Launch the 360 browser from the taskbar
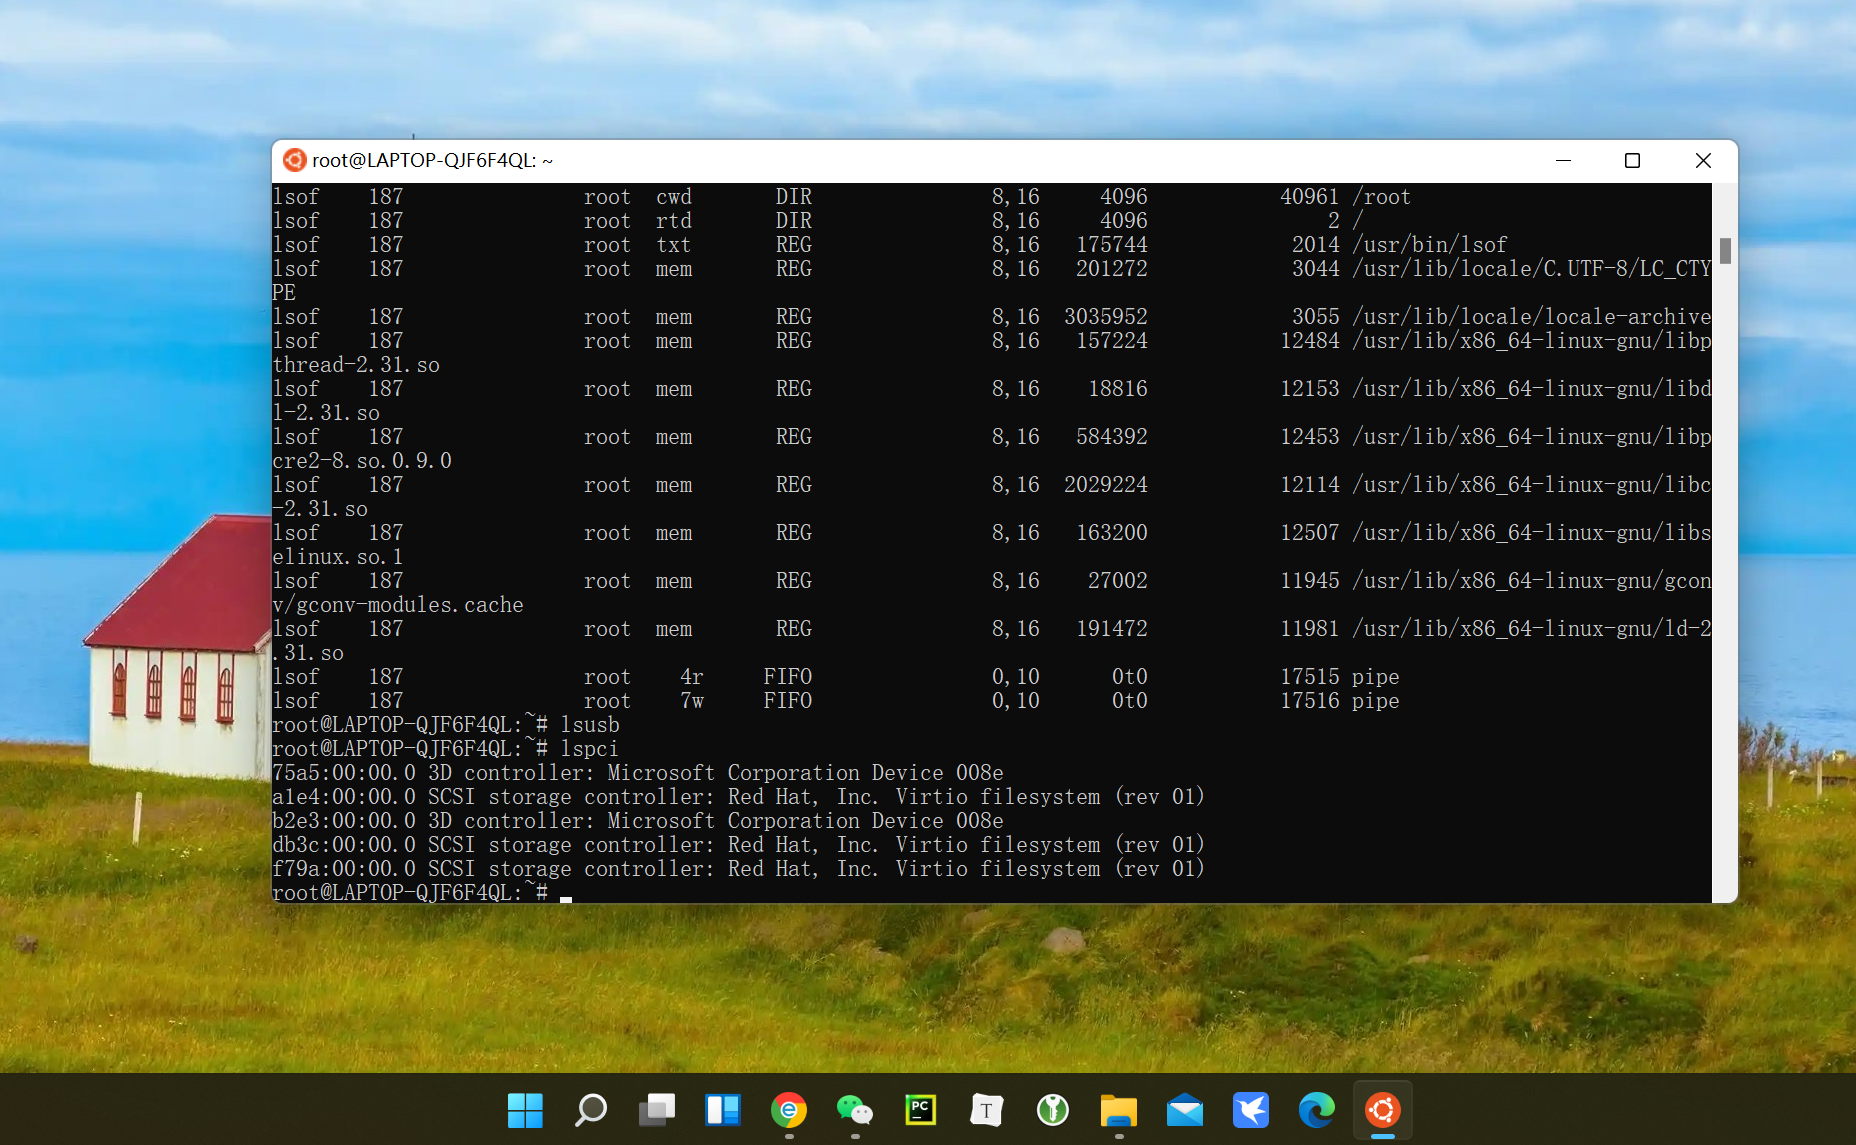1856x1145 pixels. point(789,1110)
